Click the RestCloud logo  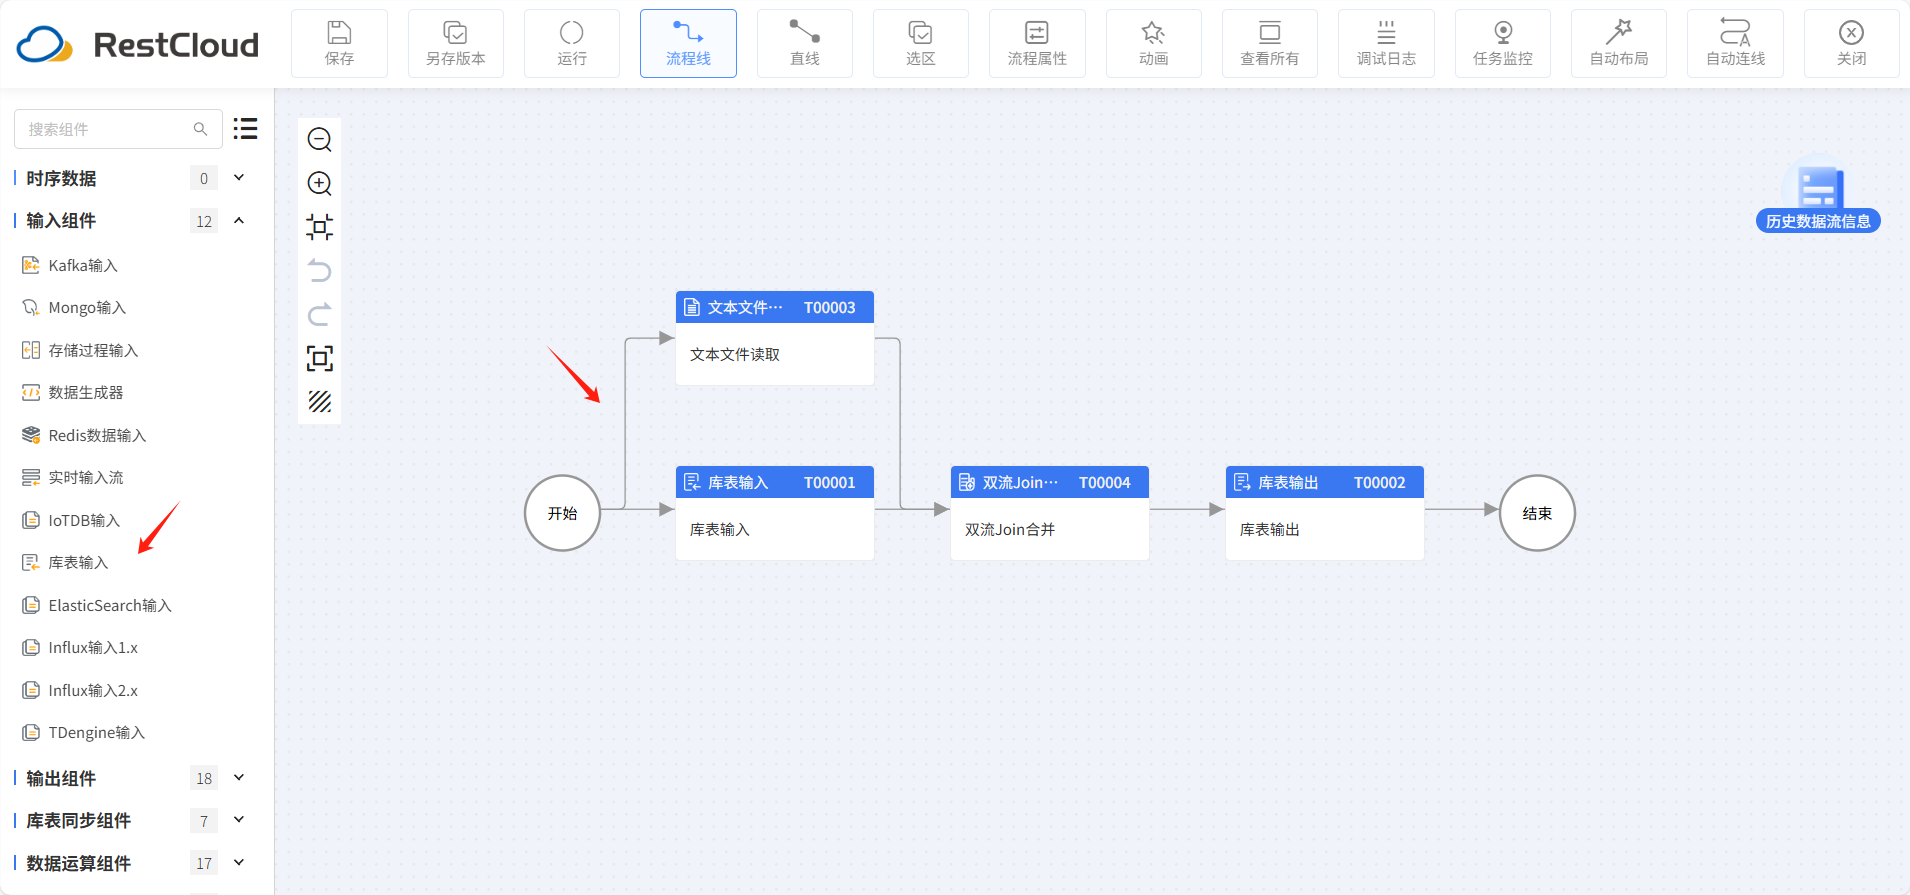pos(138,44)
